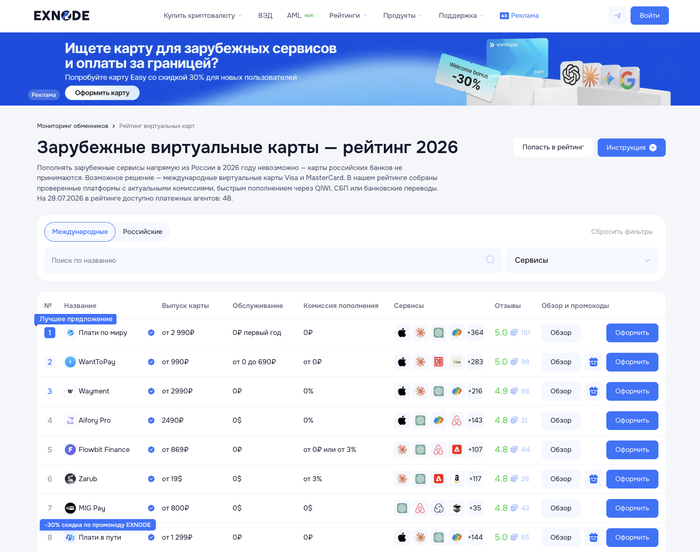
Task: Focus the Поиск по названию field
Action: (272, 260)
